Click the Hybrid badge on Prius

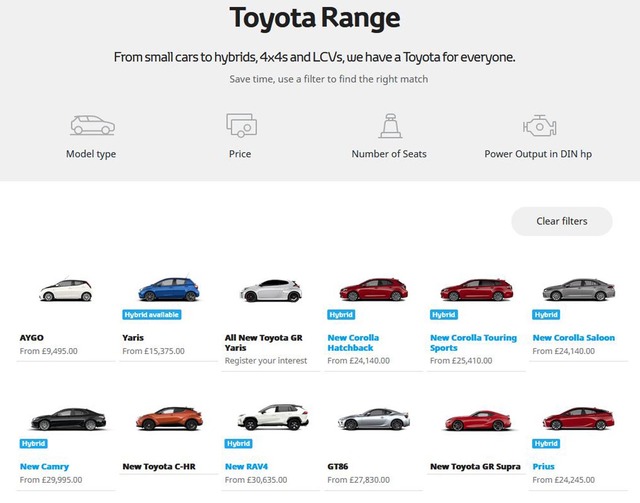pyautogui.click(x=546, y=443)
